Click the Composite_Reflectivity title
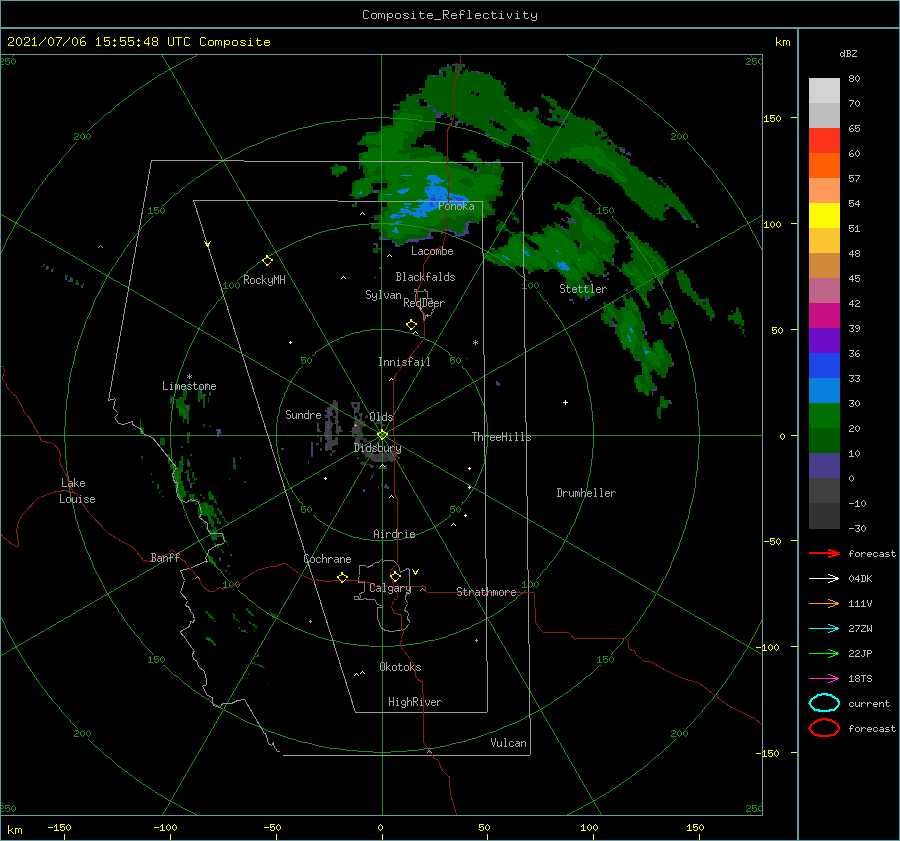The image size is (900, 841). pyautogui.click(x=450, y=15)
